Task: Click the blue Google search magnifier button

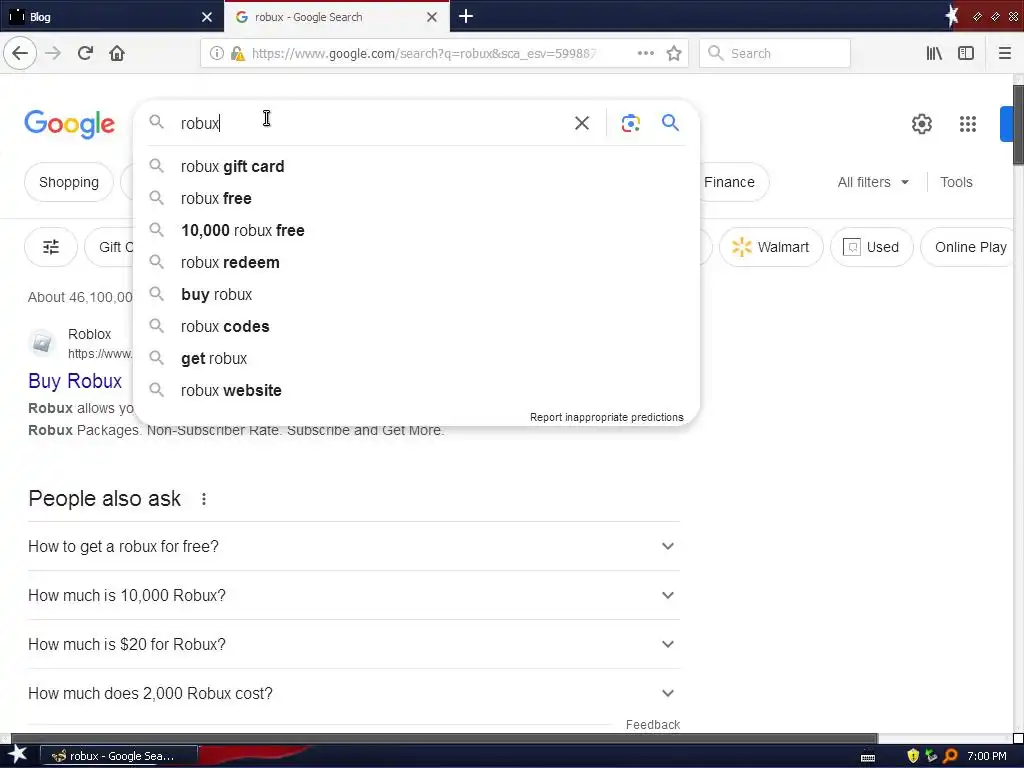Action: (670, 122)
